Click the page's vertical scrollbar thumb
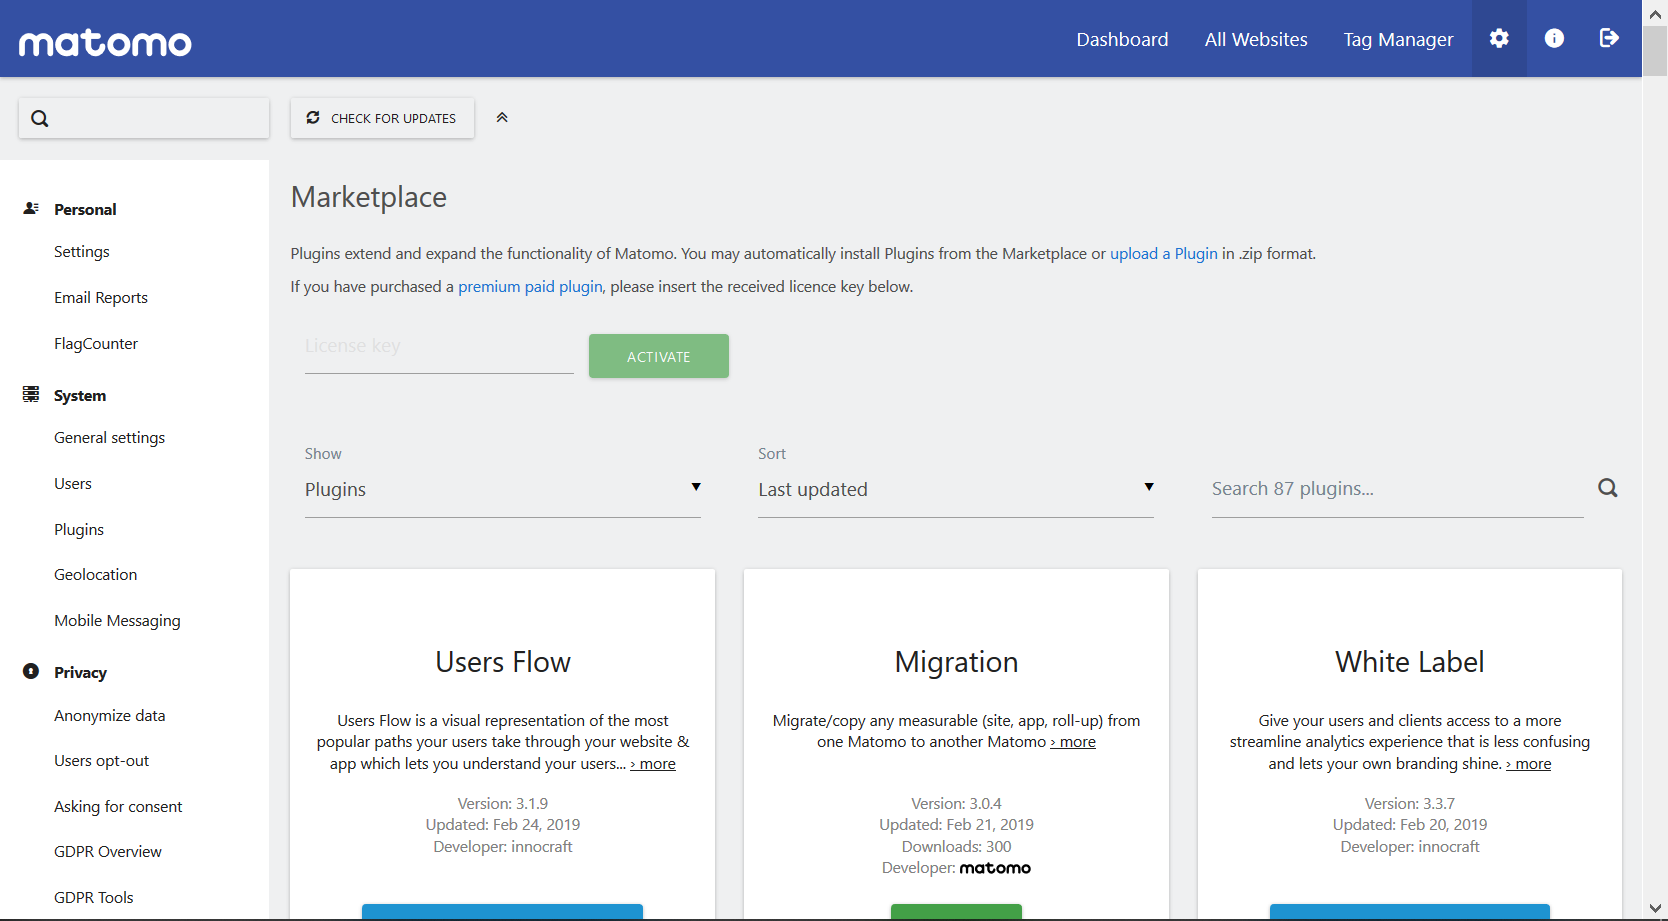 pyautogui.click(x=1655, y=50)
